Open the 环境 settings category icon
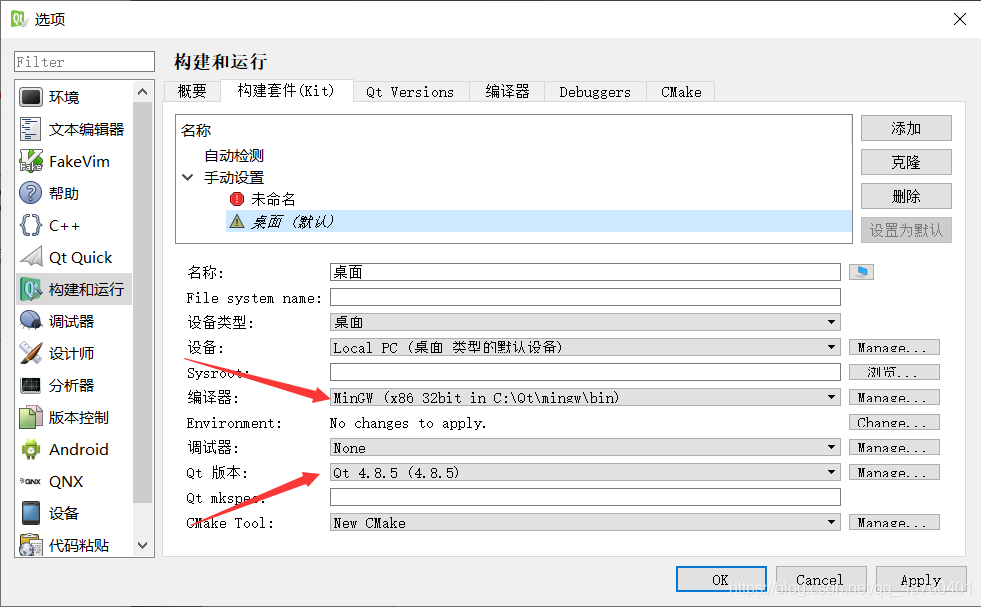981x607 pixels. click(31, 97)
